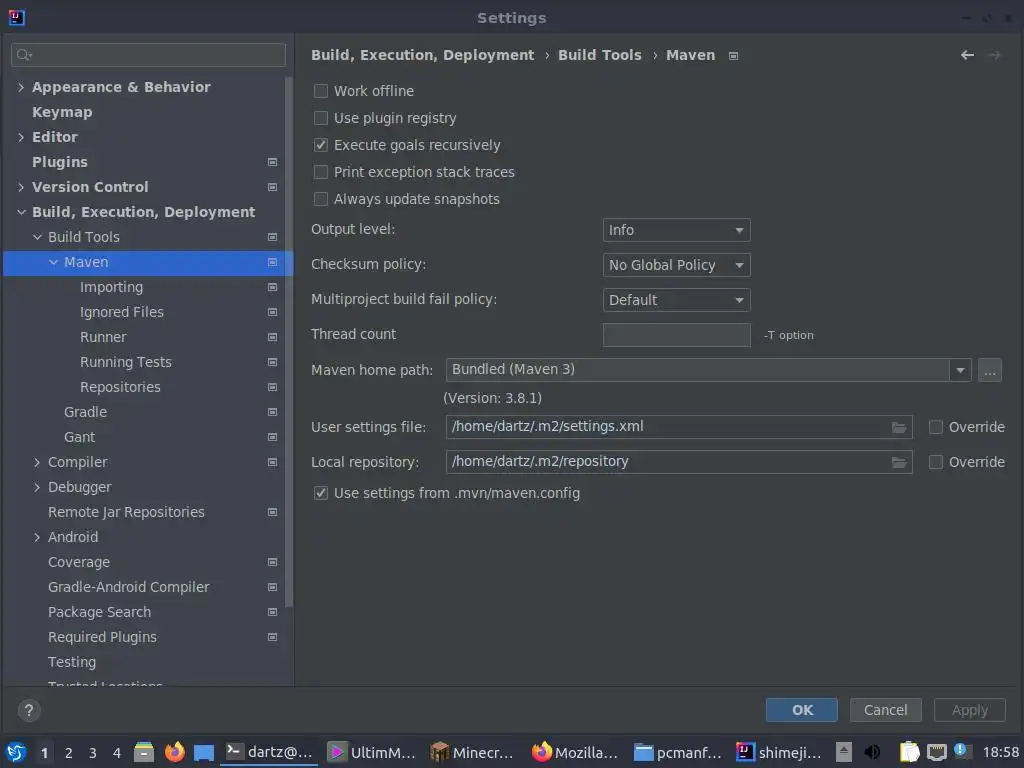
Task: Open Firefox launcher in taskbar
Action: (x=174, y=752)
